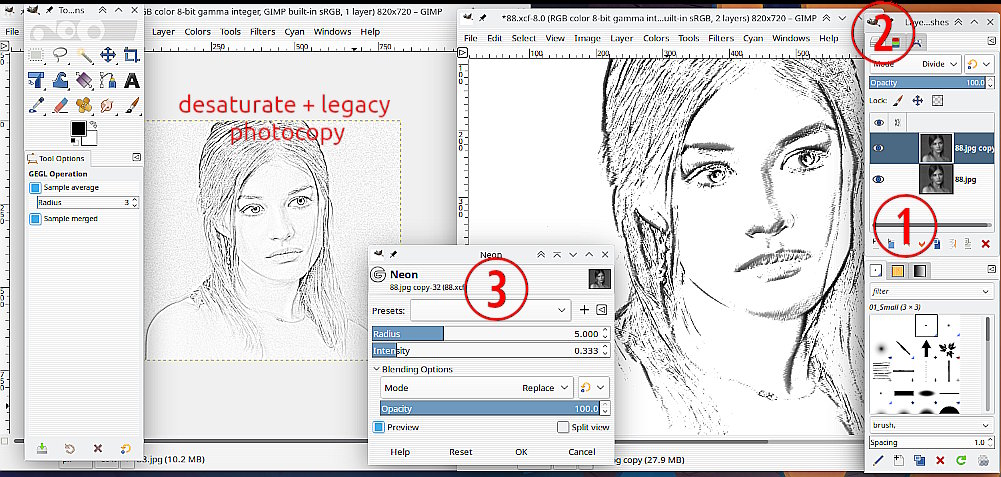
Task: Open the Filters menu in 88.xcf window
Action: pos(720,38)
